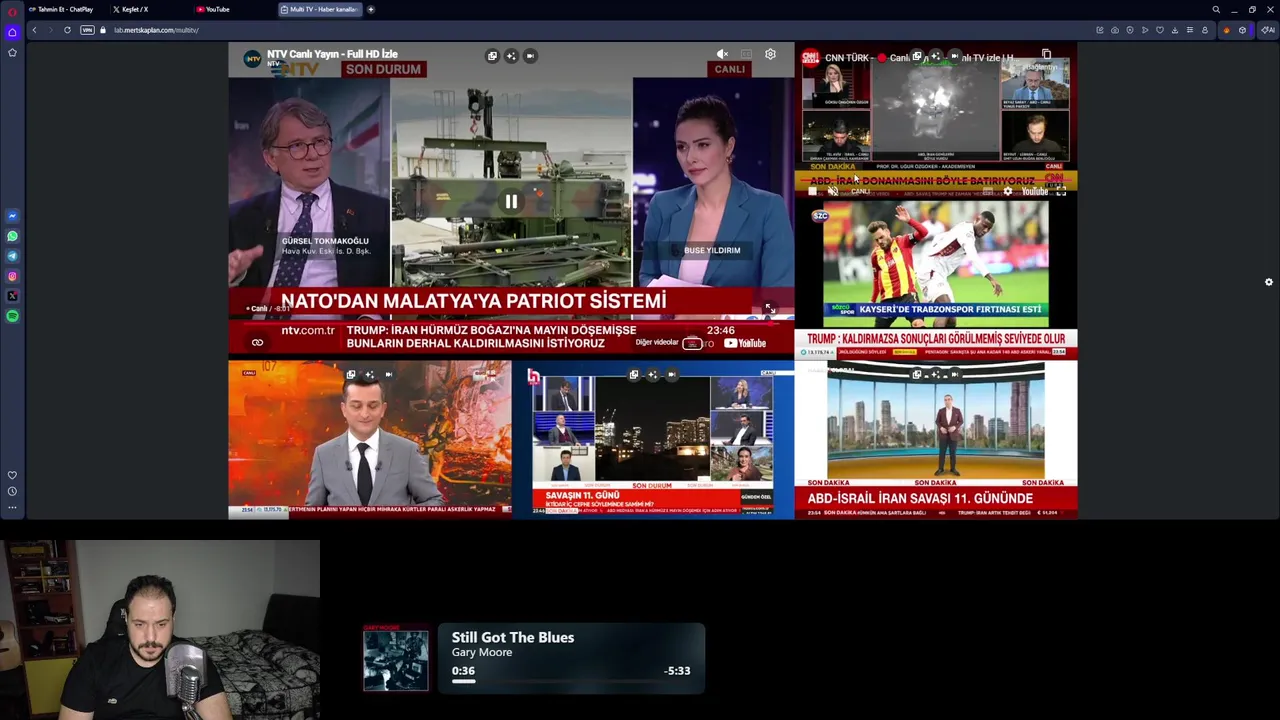Screen dimensions: 1280x720
Task: Enter fullscreen on CNN TÜRK video
Action: point(1061,191)
